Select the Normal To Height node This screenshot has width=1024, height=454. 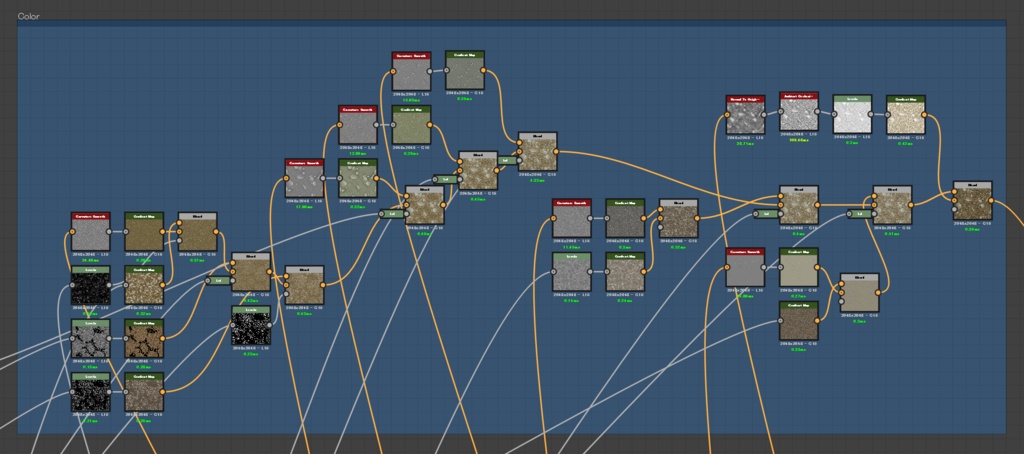745,114
